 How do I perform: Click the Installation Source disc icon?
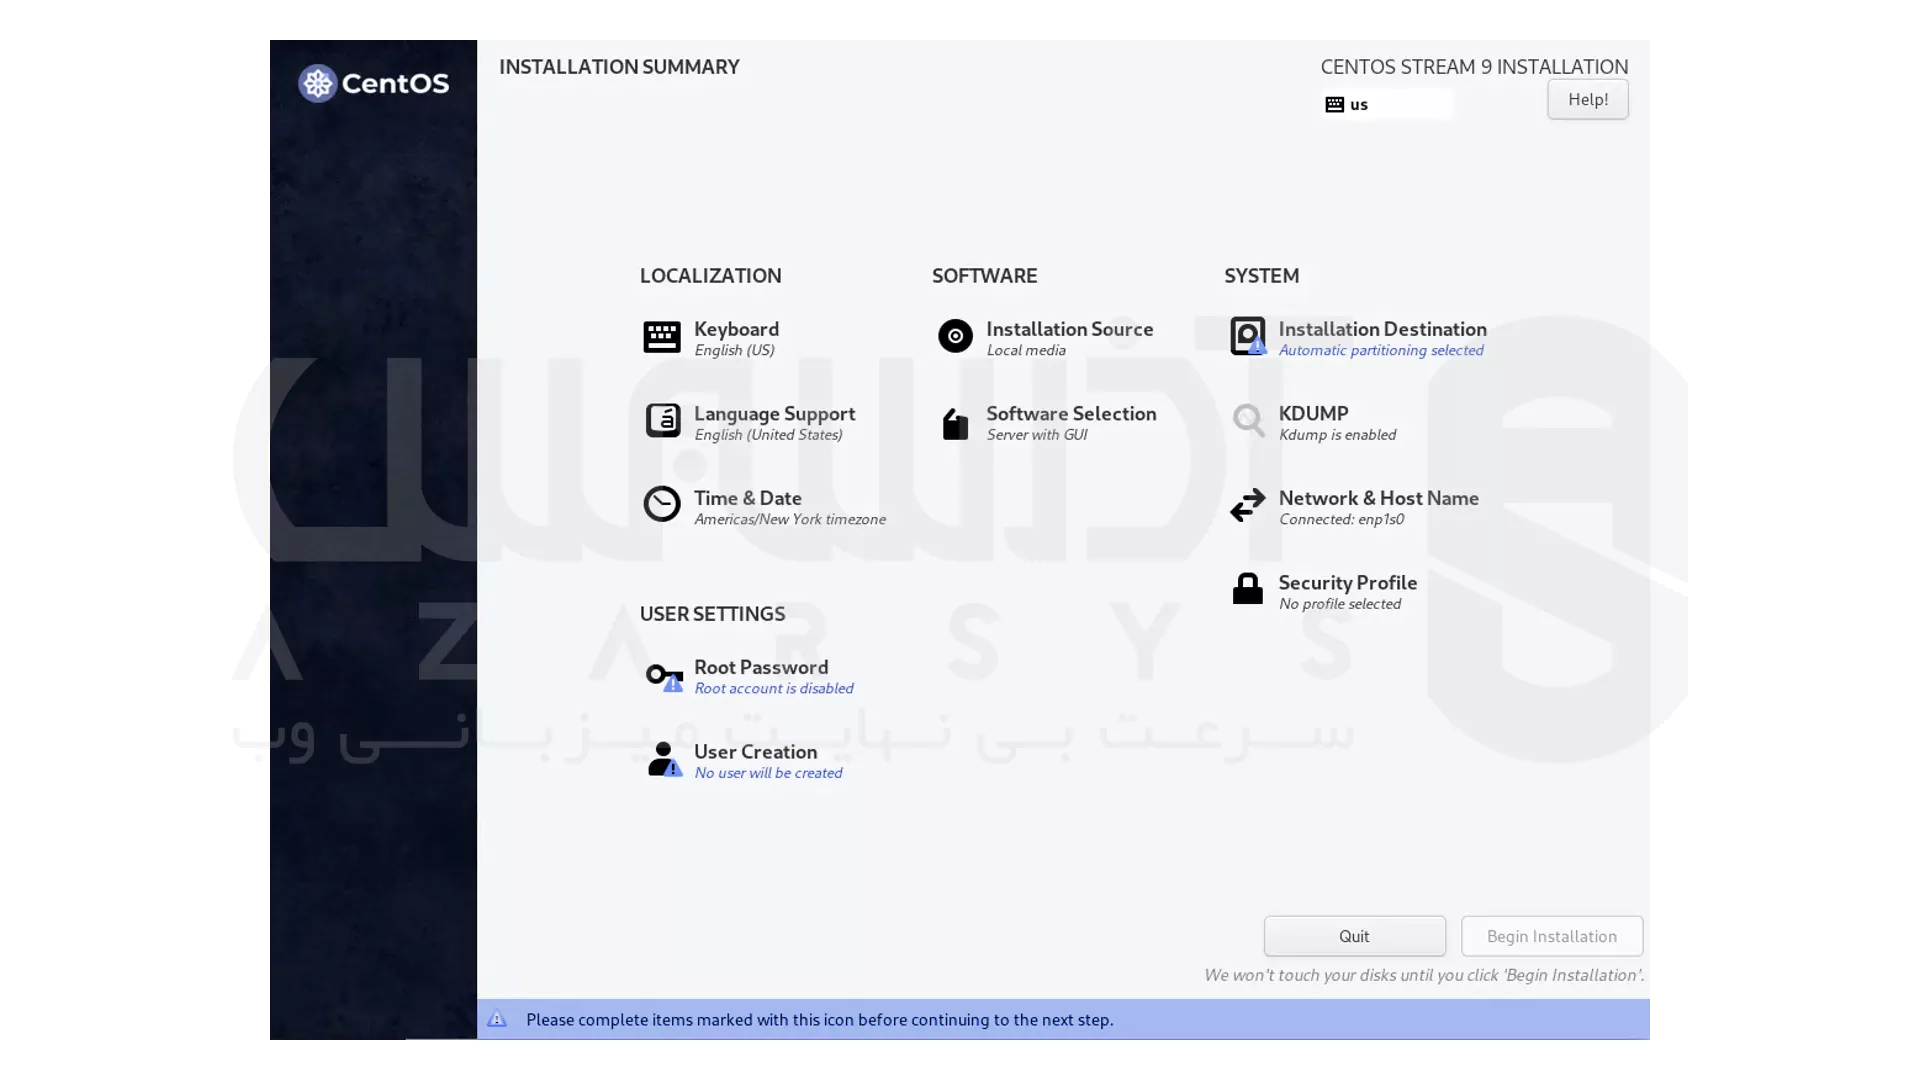(x=955, y=336)
